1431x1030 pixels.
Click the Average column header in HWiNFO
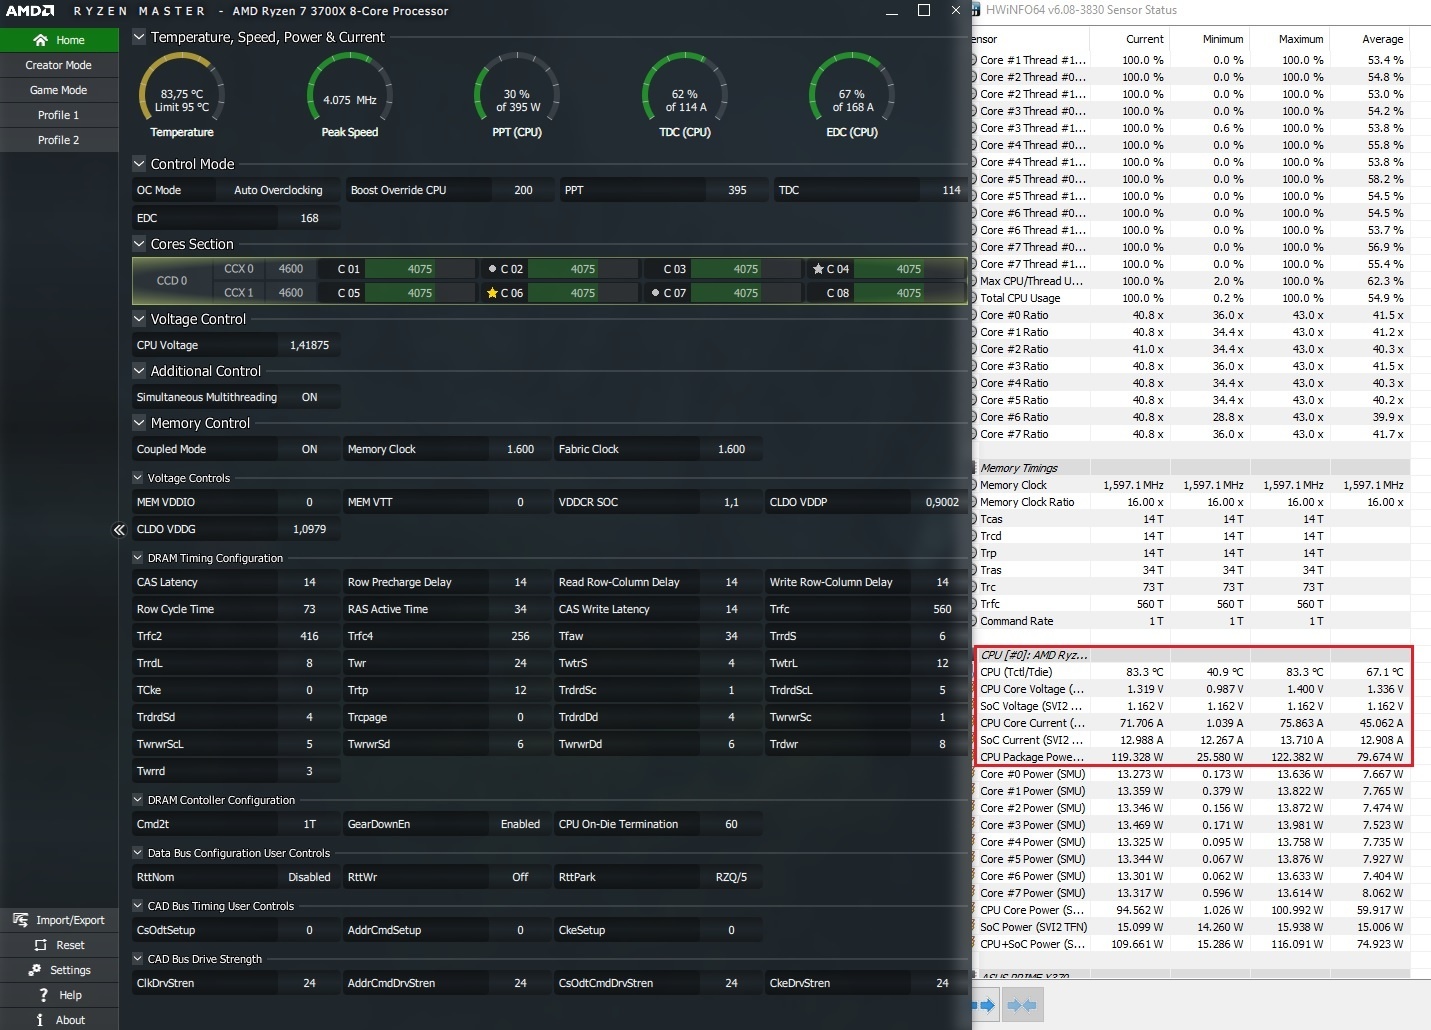(1370, 39)
